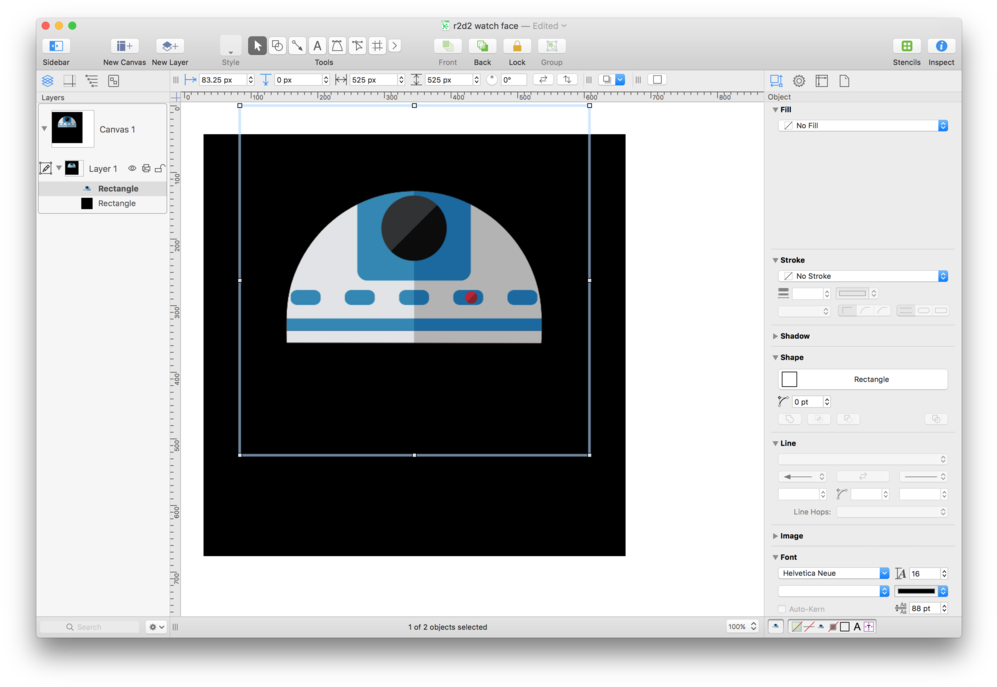The image size is (997, 687).
Task: Switch to Selection sidebar tab
Action: [114, 81]
